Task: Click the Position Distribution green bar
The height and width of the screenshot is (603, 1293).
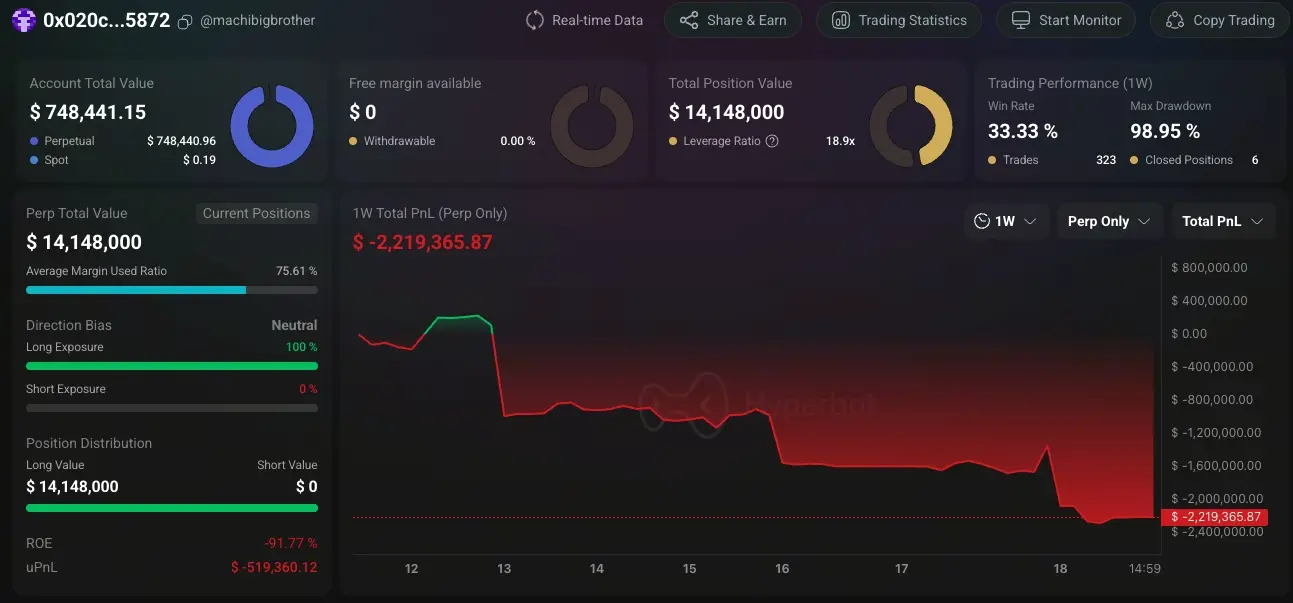Action: coord(172,508)
